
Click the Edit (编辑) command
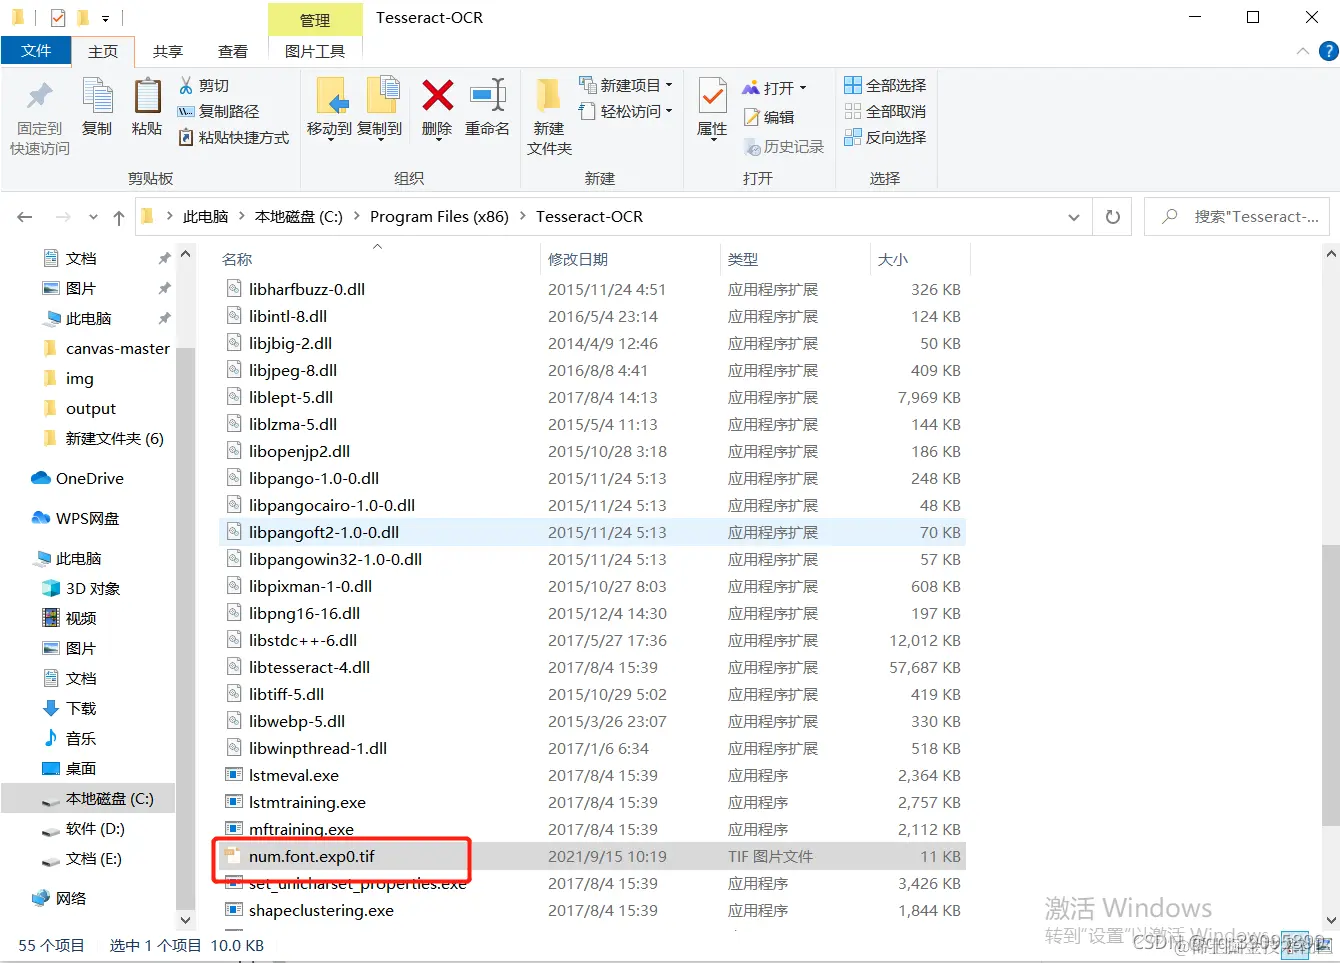pos(769,117)
